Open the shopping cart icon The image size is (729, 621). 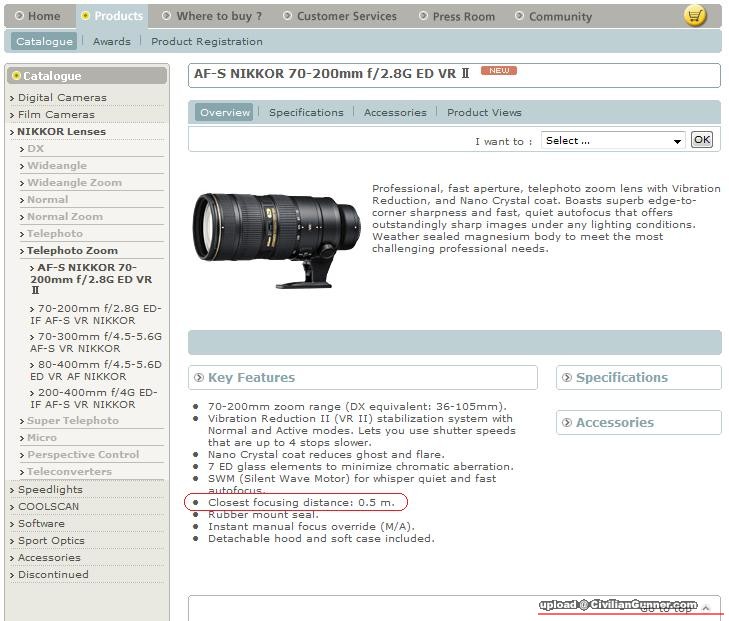point(695,15)
